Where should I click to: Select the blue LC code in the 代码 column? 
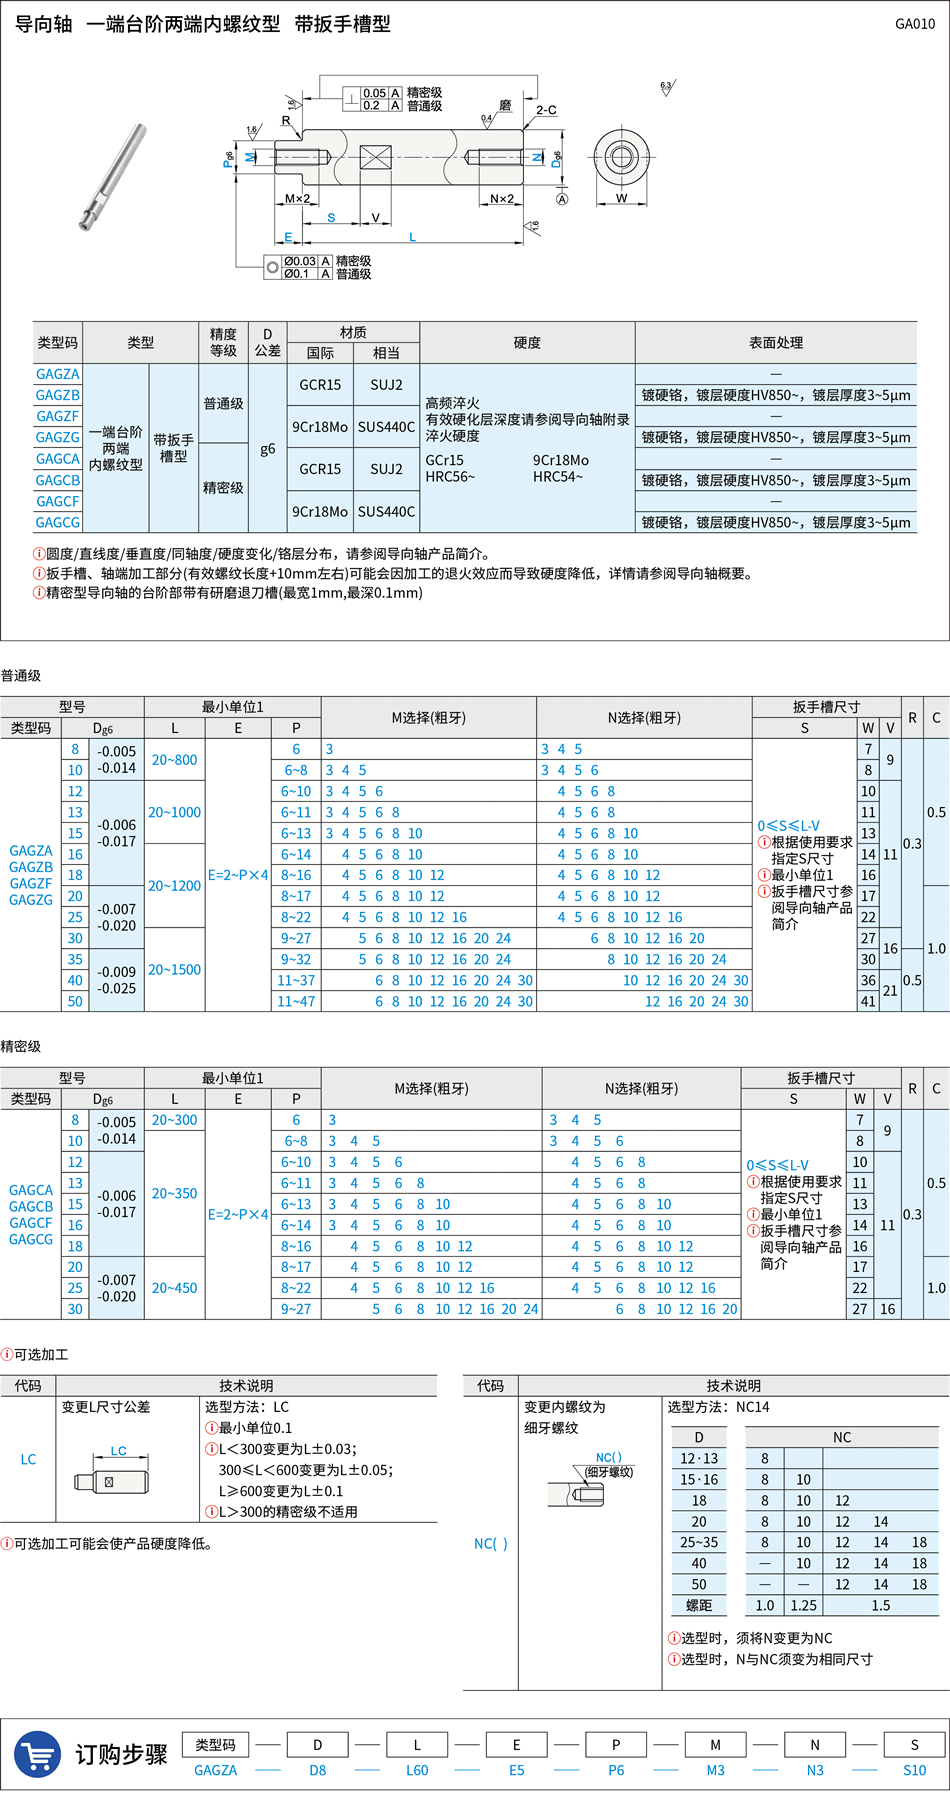click(x=28, y=1459)
